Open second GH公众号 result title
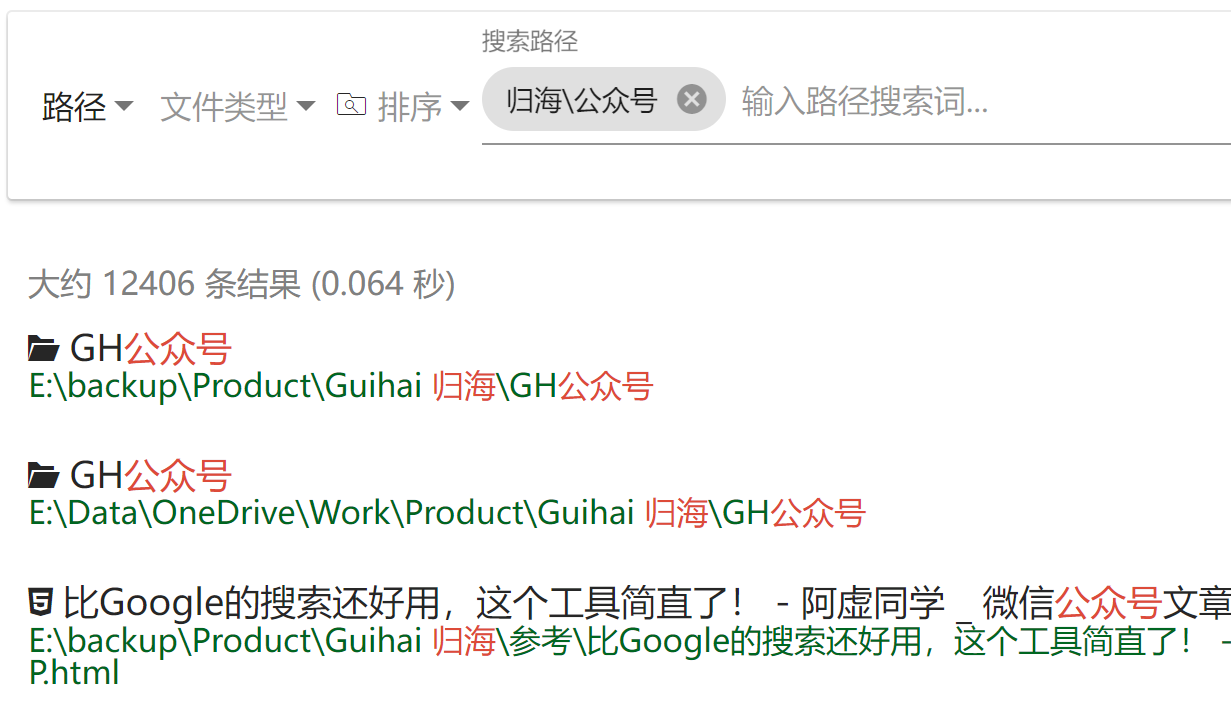1231x719 pixels. pyautogui.click(x=151, y=475)
